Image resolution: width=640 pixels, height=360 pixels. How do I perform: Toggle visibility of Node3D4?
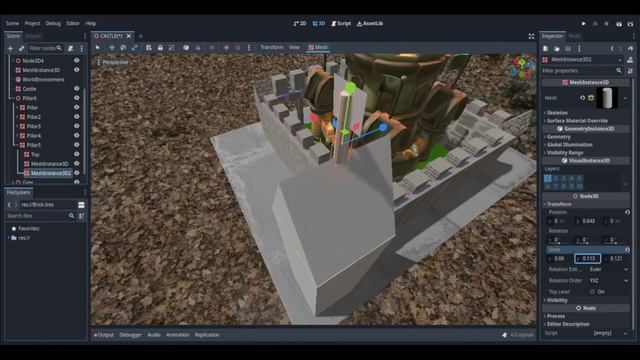[x=76, y=60]
